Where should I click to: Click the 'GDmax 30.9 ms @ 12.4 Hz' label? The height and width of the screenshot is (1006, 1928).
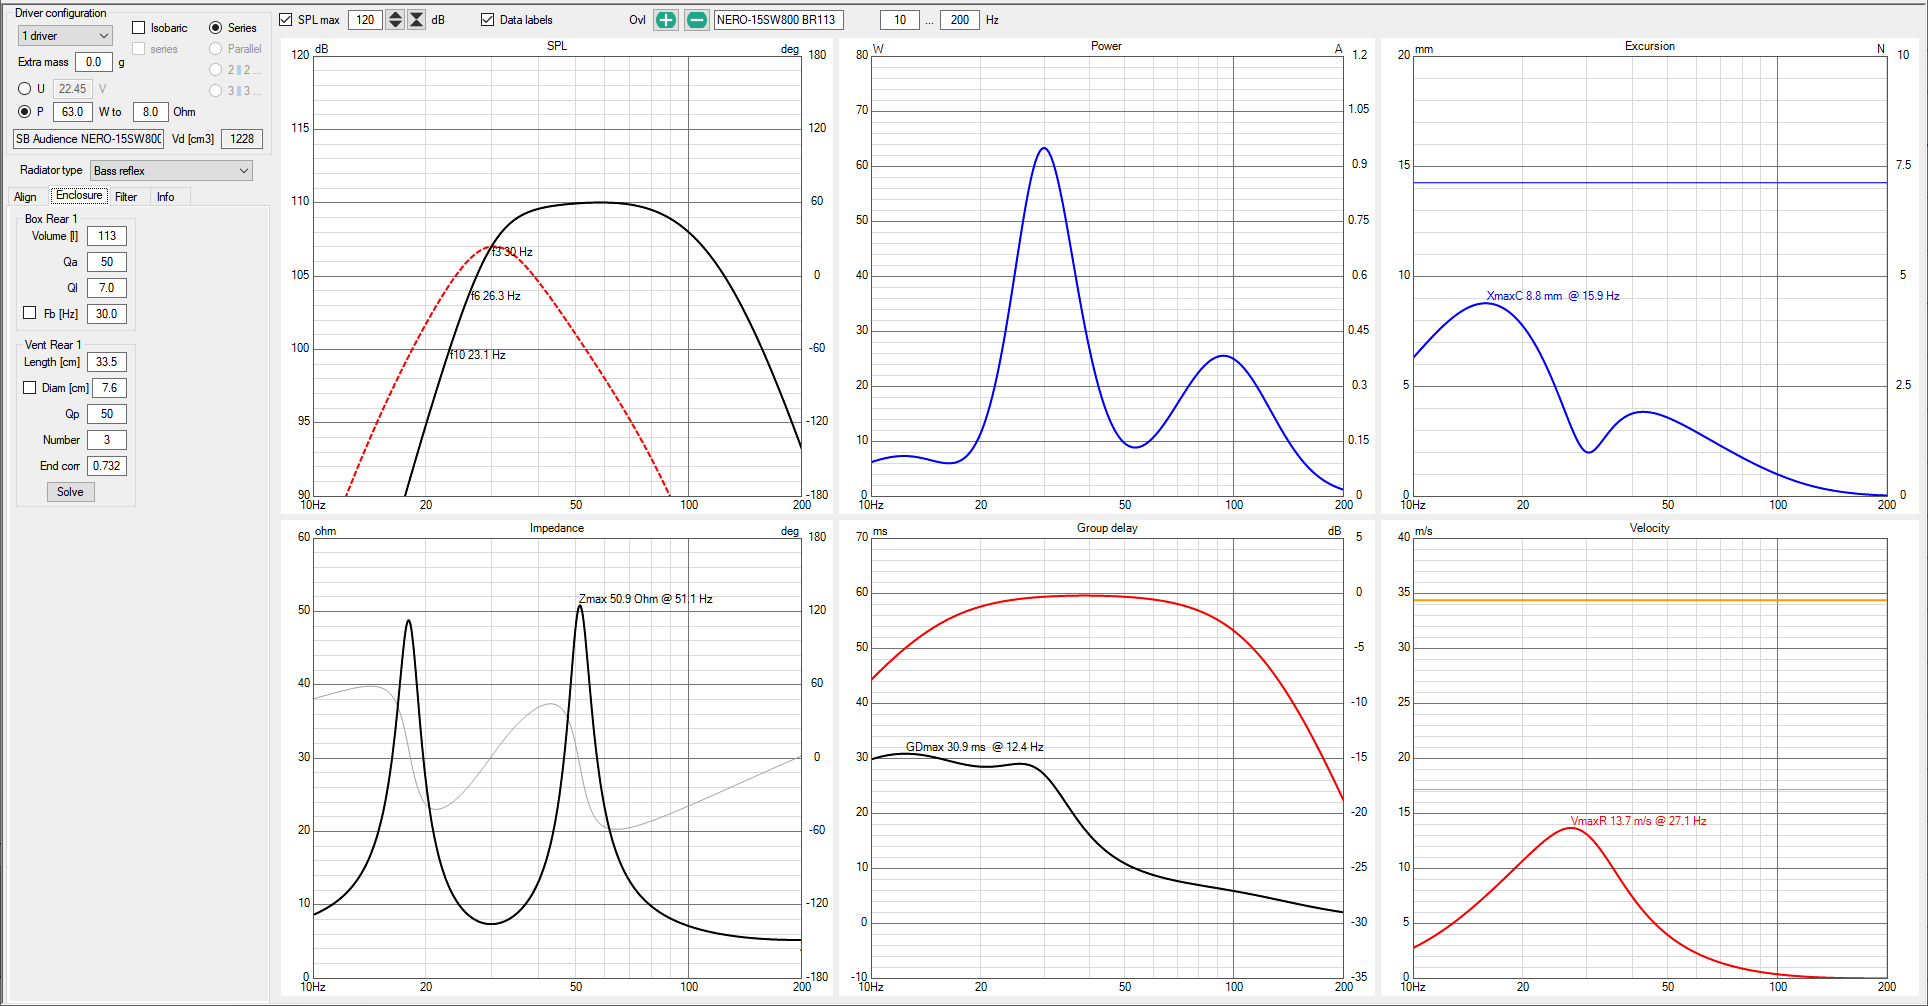click(975, 747)
